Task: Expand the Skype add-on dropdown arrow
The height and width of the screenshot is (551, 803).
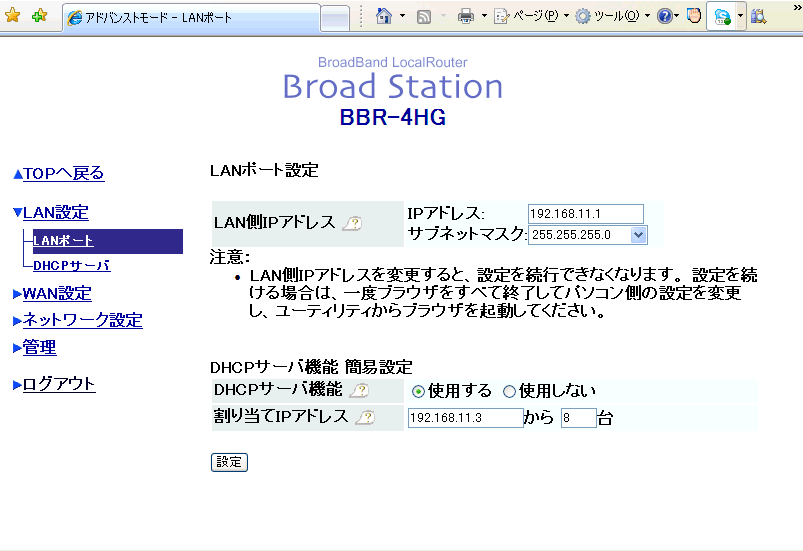Action: (740, 16)
